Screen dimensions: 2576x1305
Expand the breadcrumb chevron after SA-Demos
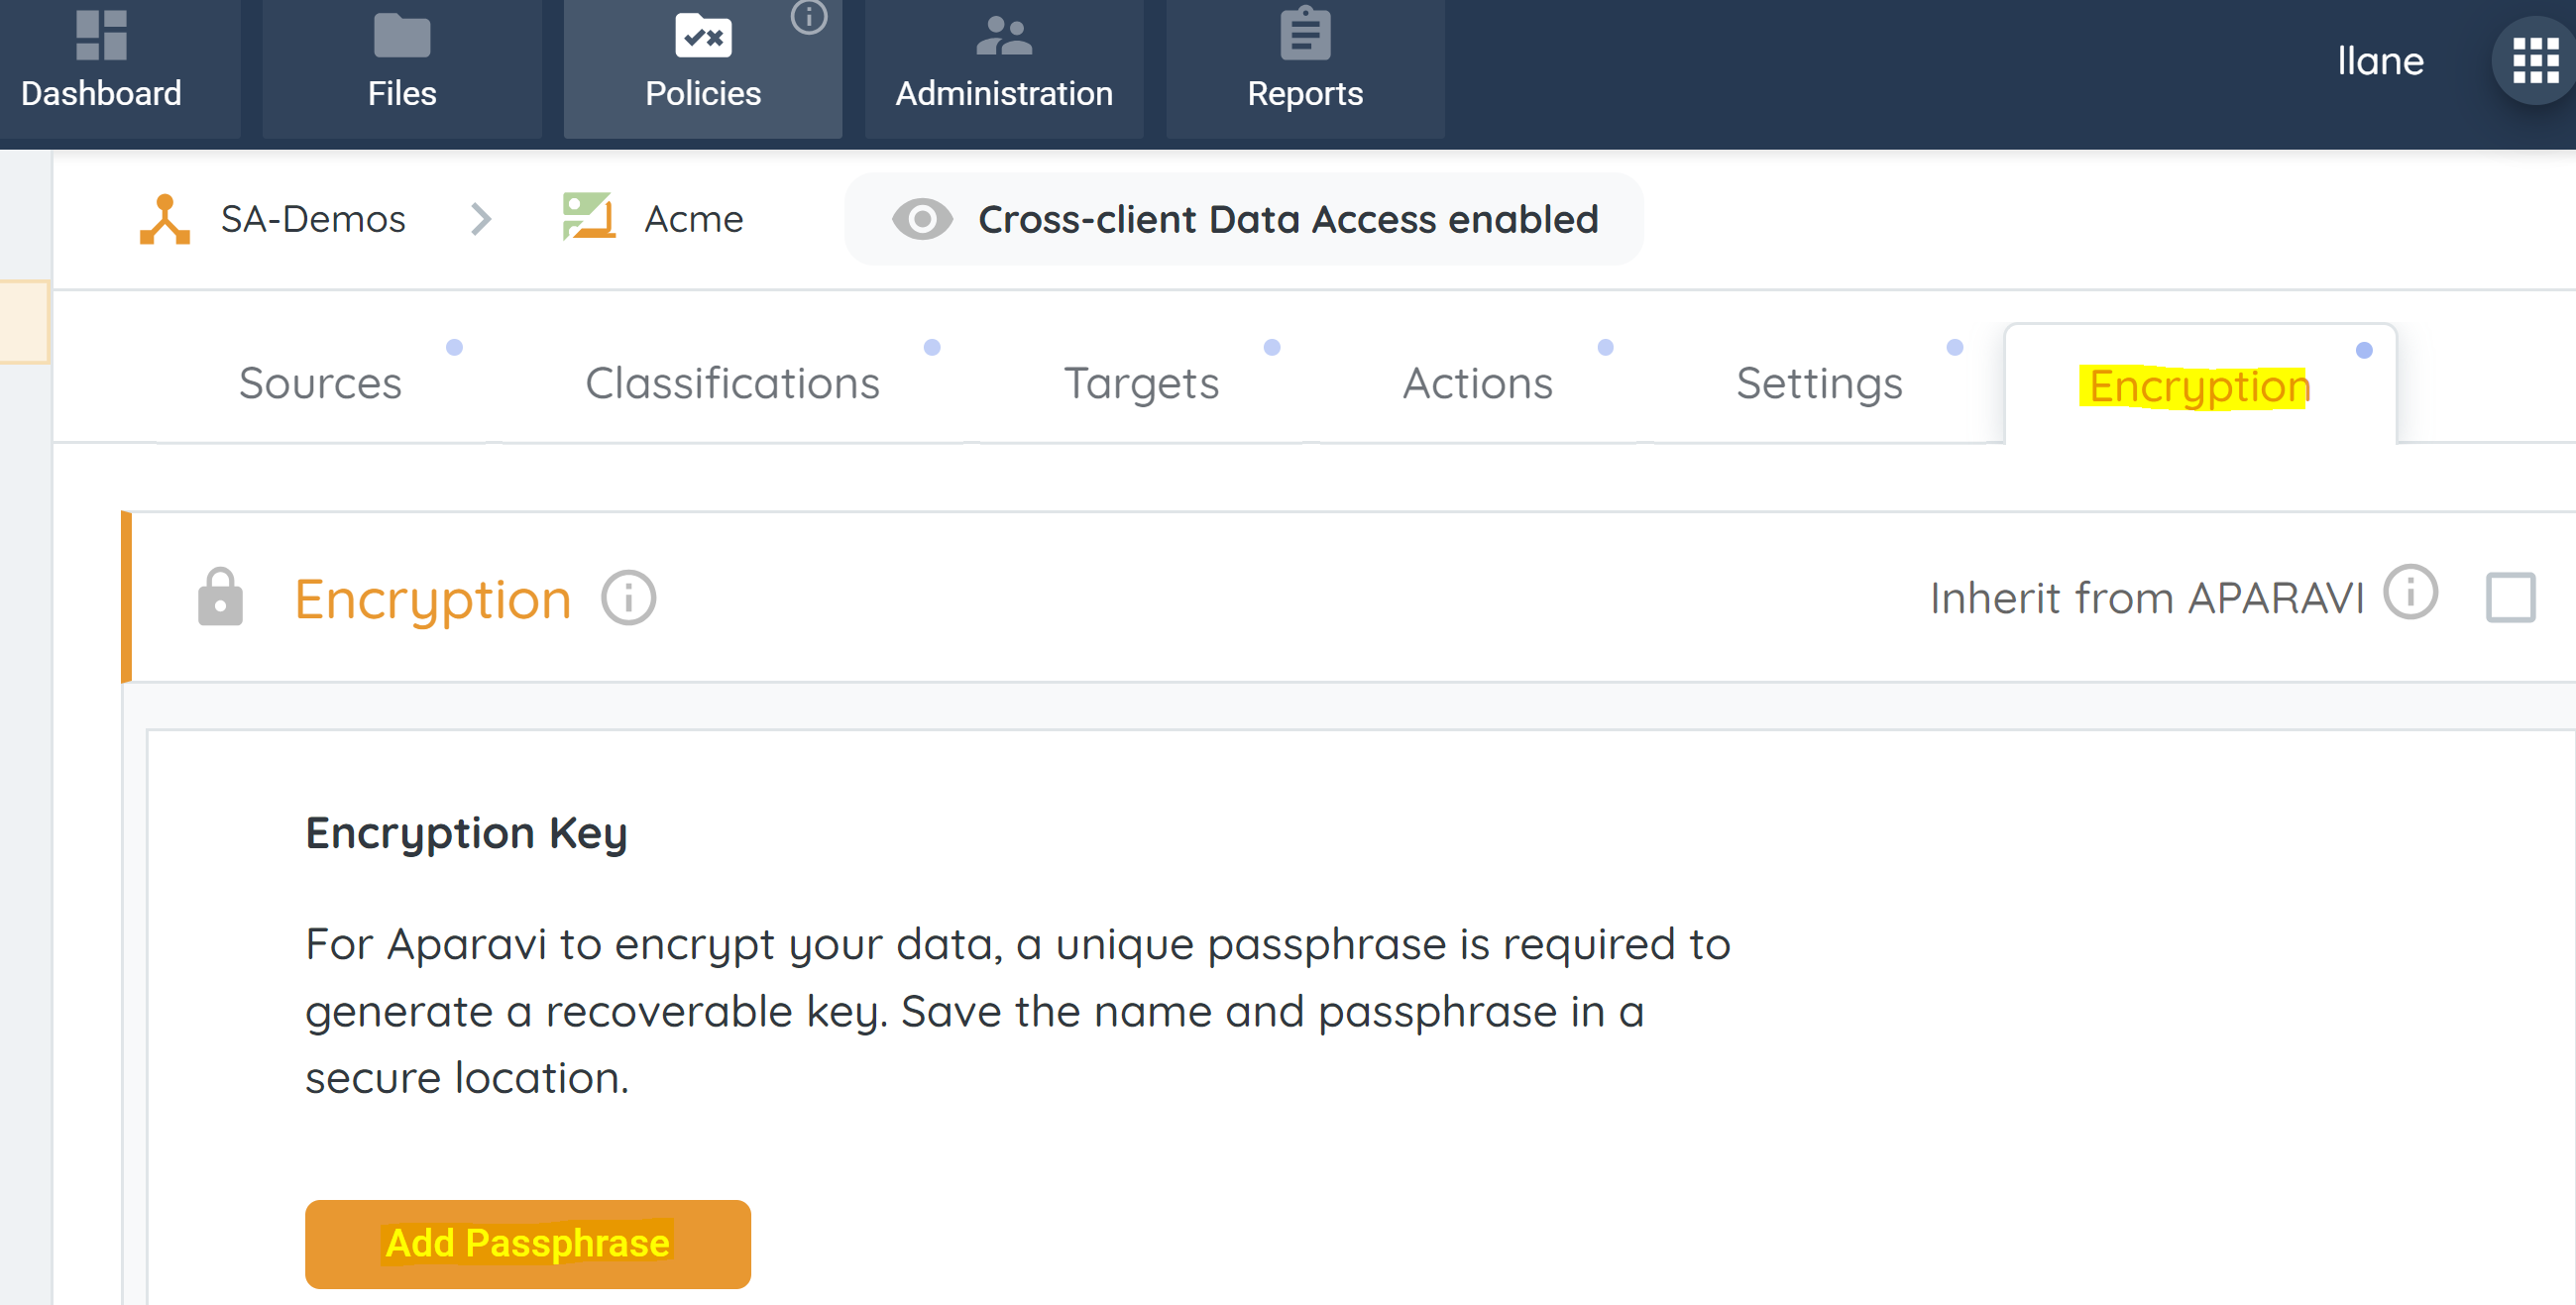(x=481, y=219)
